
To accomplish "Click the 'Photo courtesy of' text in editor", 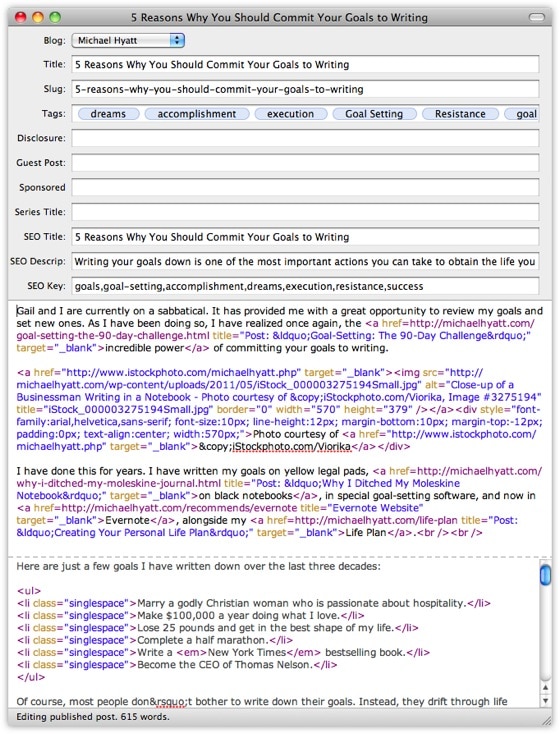I will click(x=295, y=434).
